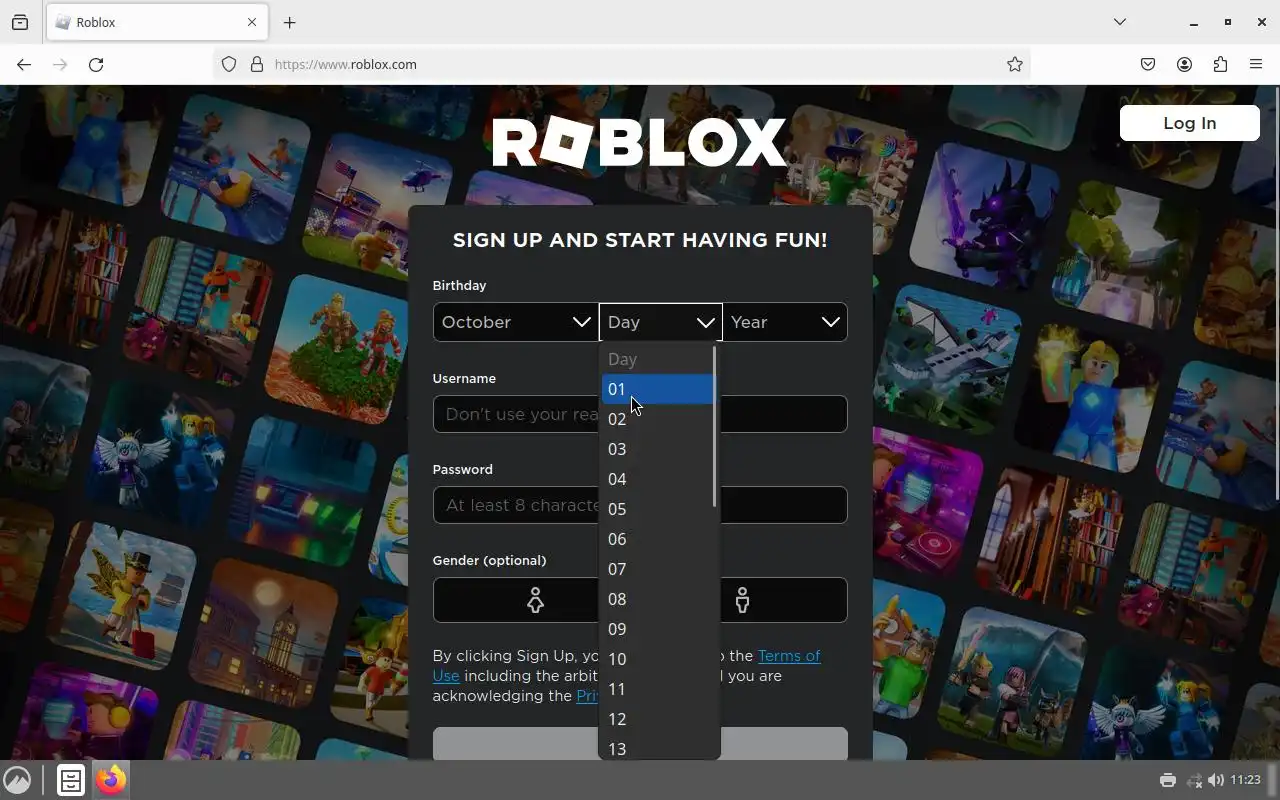
Task: Open the Pocket save icon
Action: pyautogui.click(x=1148, y=64)
